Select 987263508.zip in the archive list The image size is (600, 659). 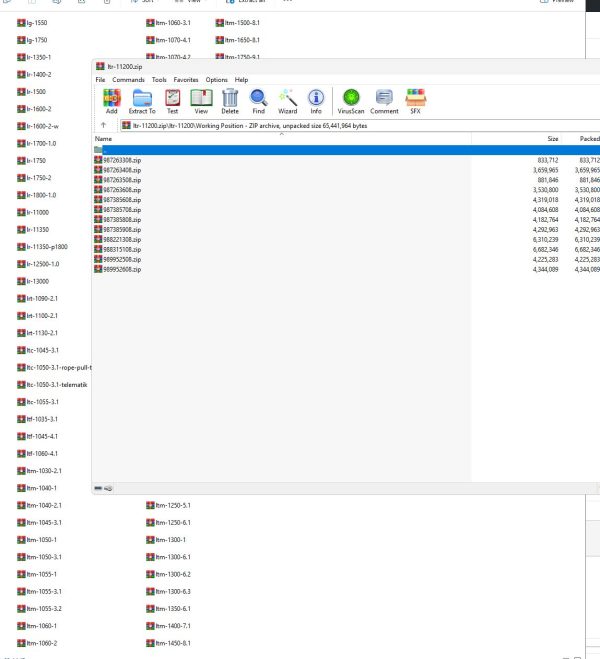(118, 180)
